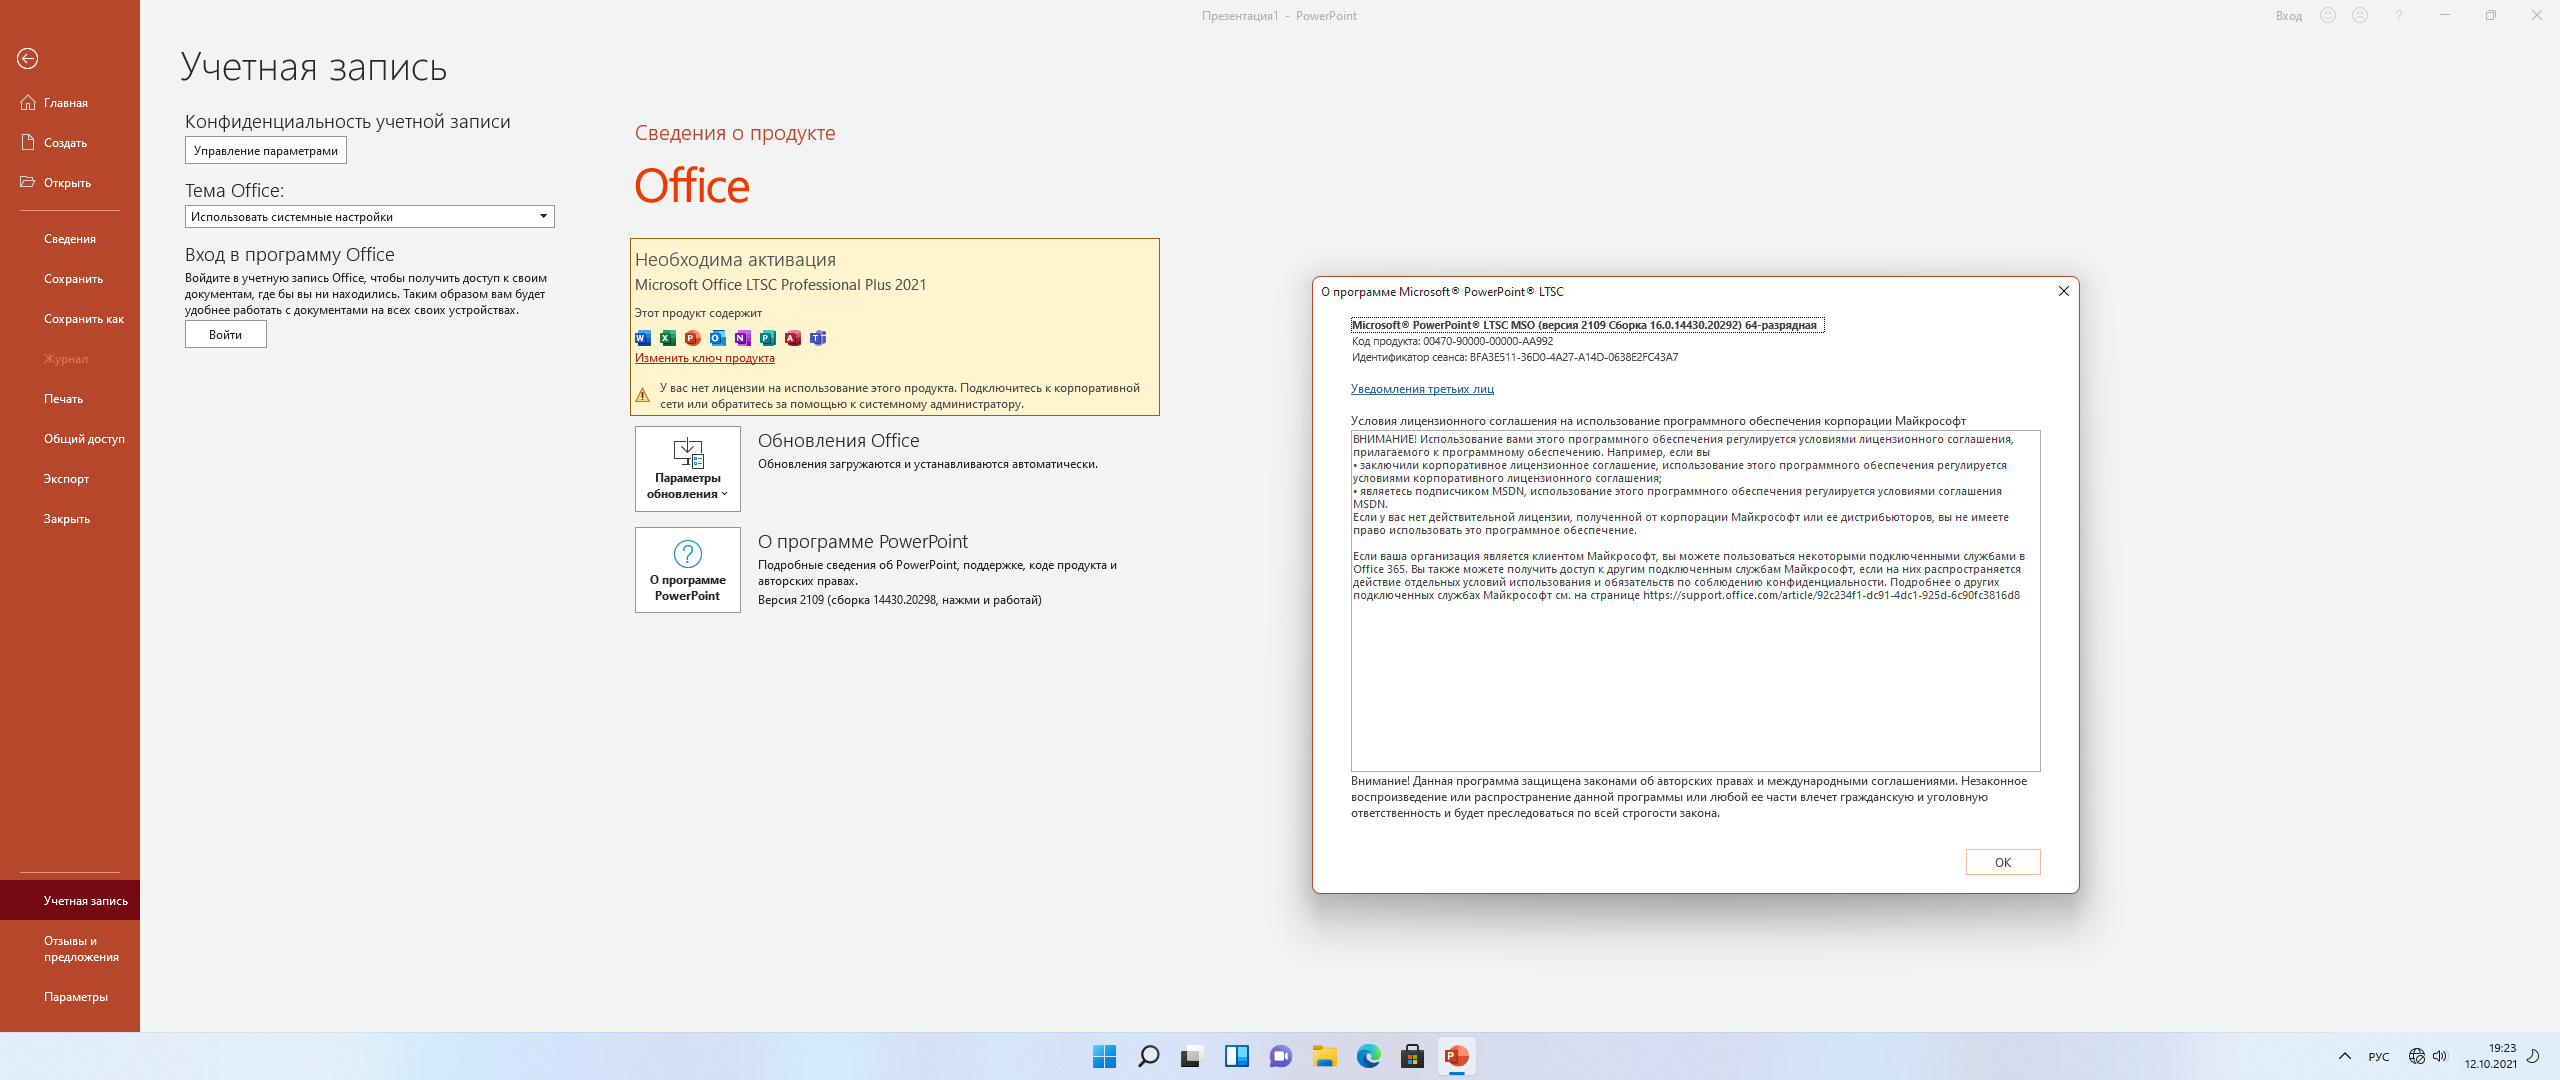Viewport: 2560px width, 1080px height.
Task: Click the Вход sign-in link in title bar
Action: click(2289, 16)
